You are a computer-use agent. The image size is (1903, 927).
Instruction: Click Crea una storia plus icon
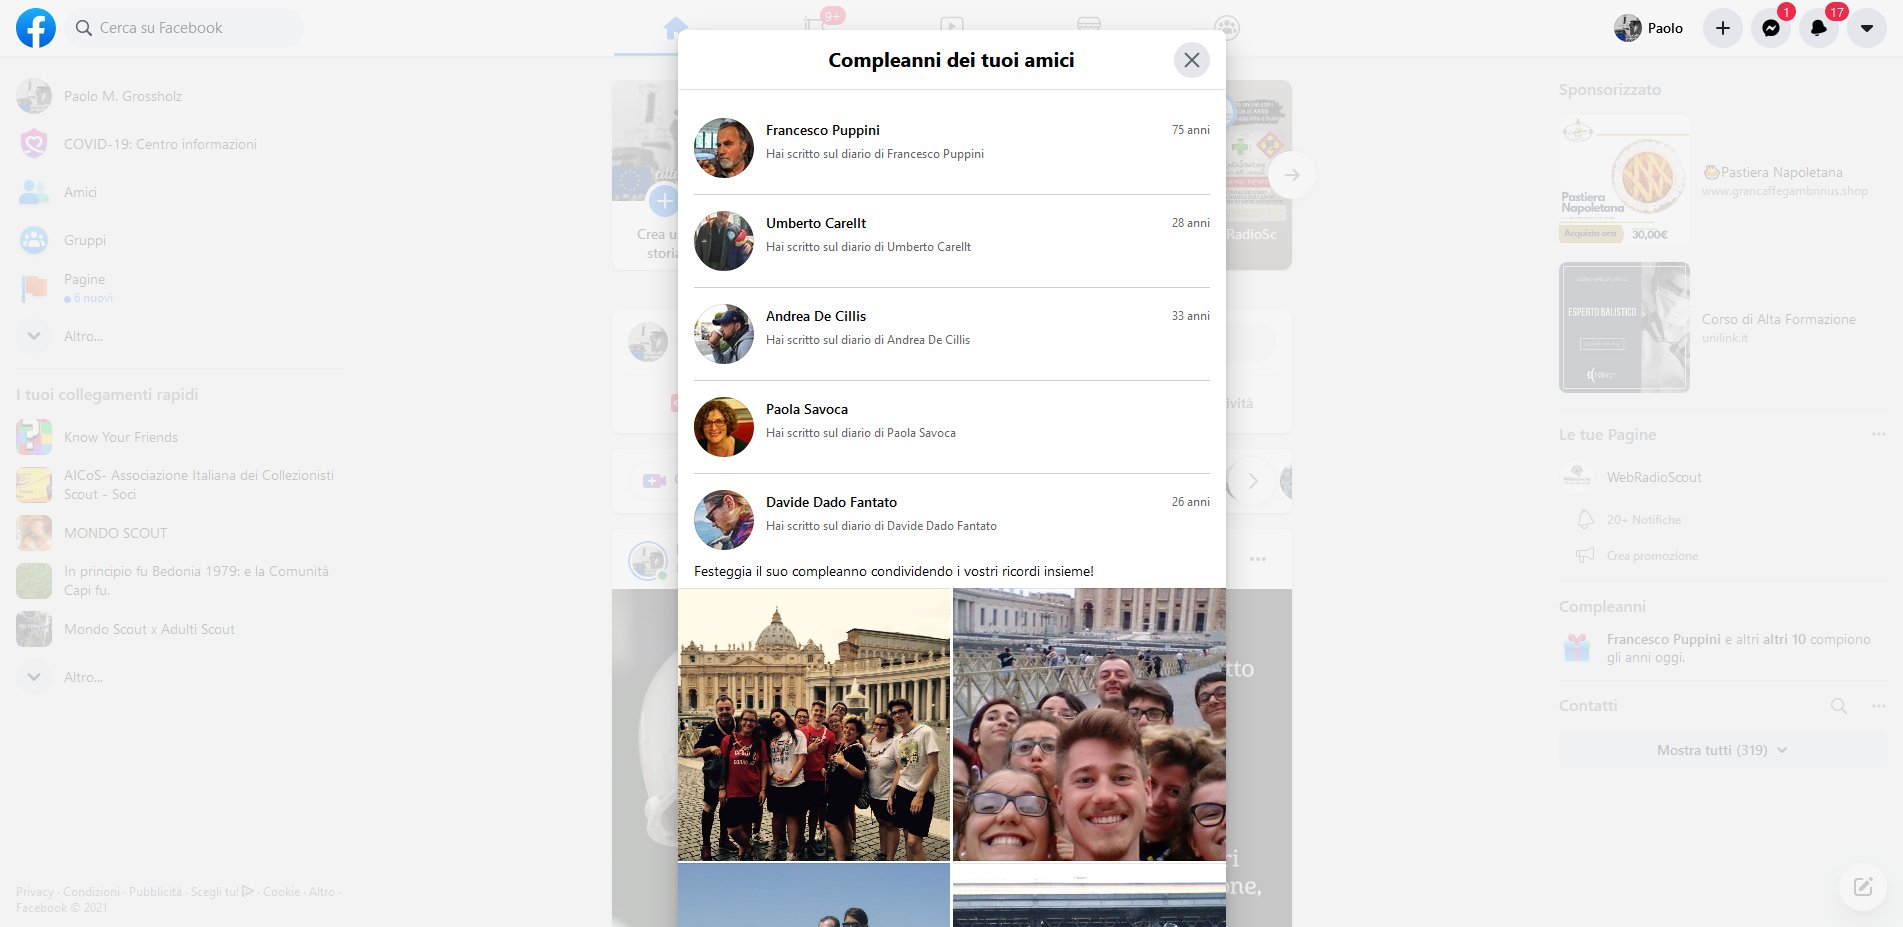[664, 201]
